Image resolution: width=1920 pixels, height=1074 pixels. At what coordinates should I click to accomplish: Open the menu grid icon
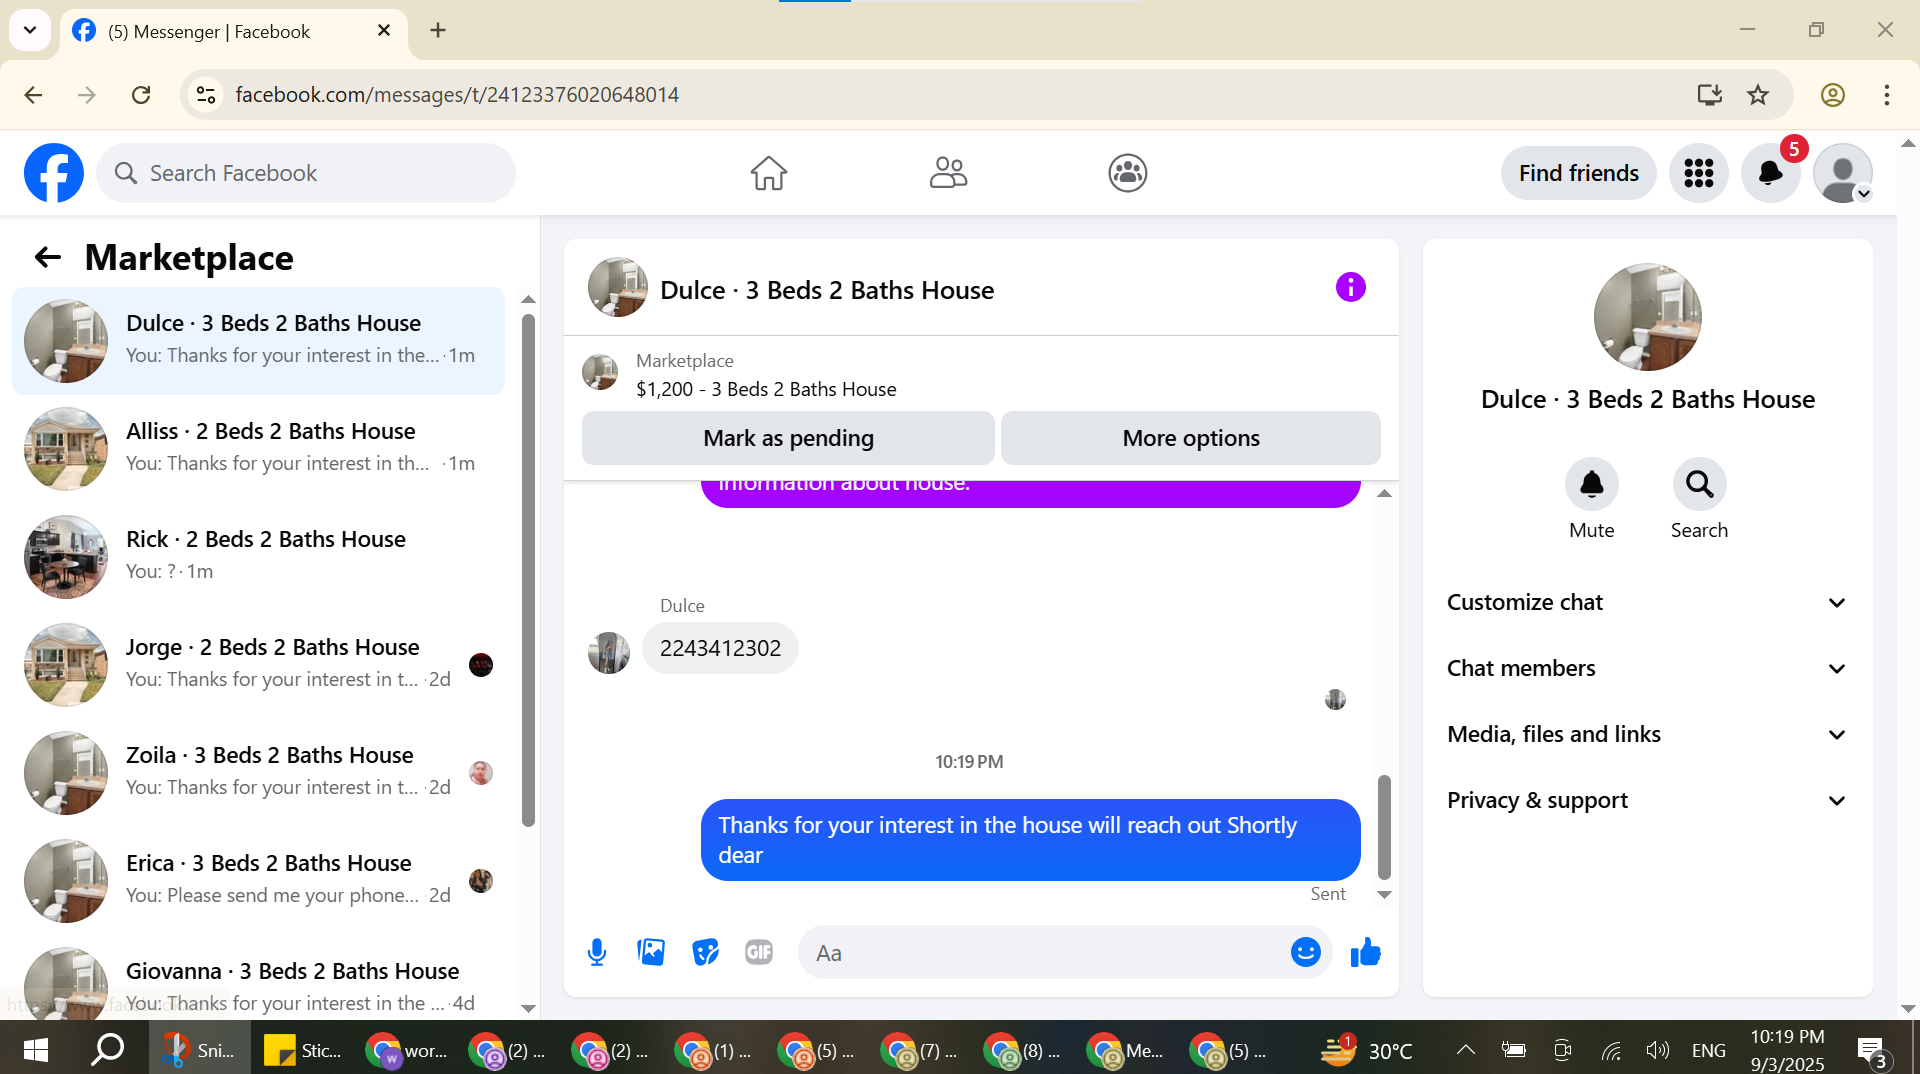pyautogui.click(x=1698, y=173)
